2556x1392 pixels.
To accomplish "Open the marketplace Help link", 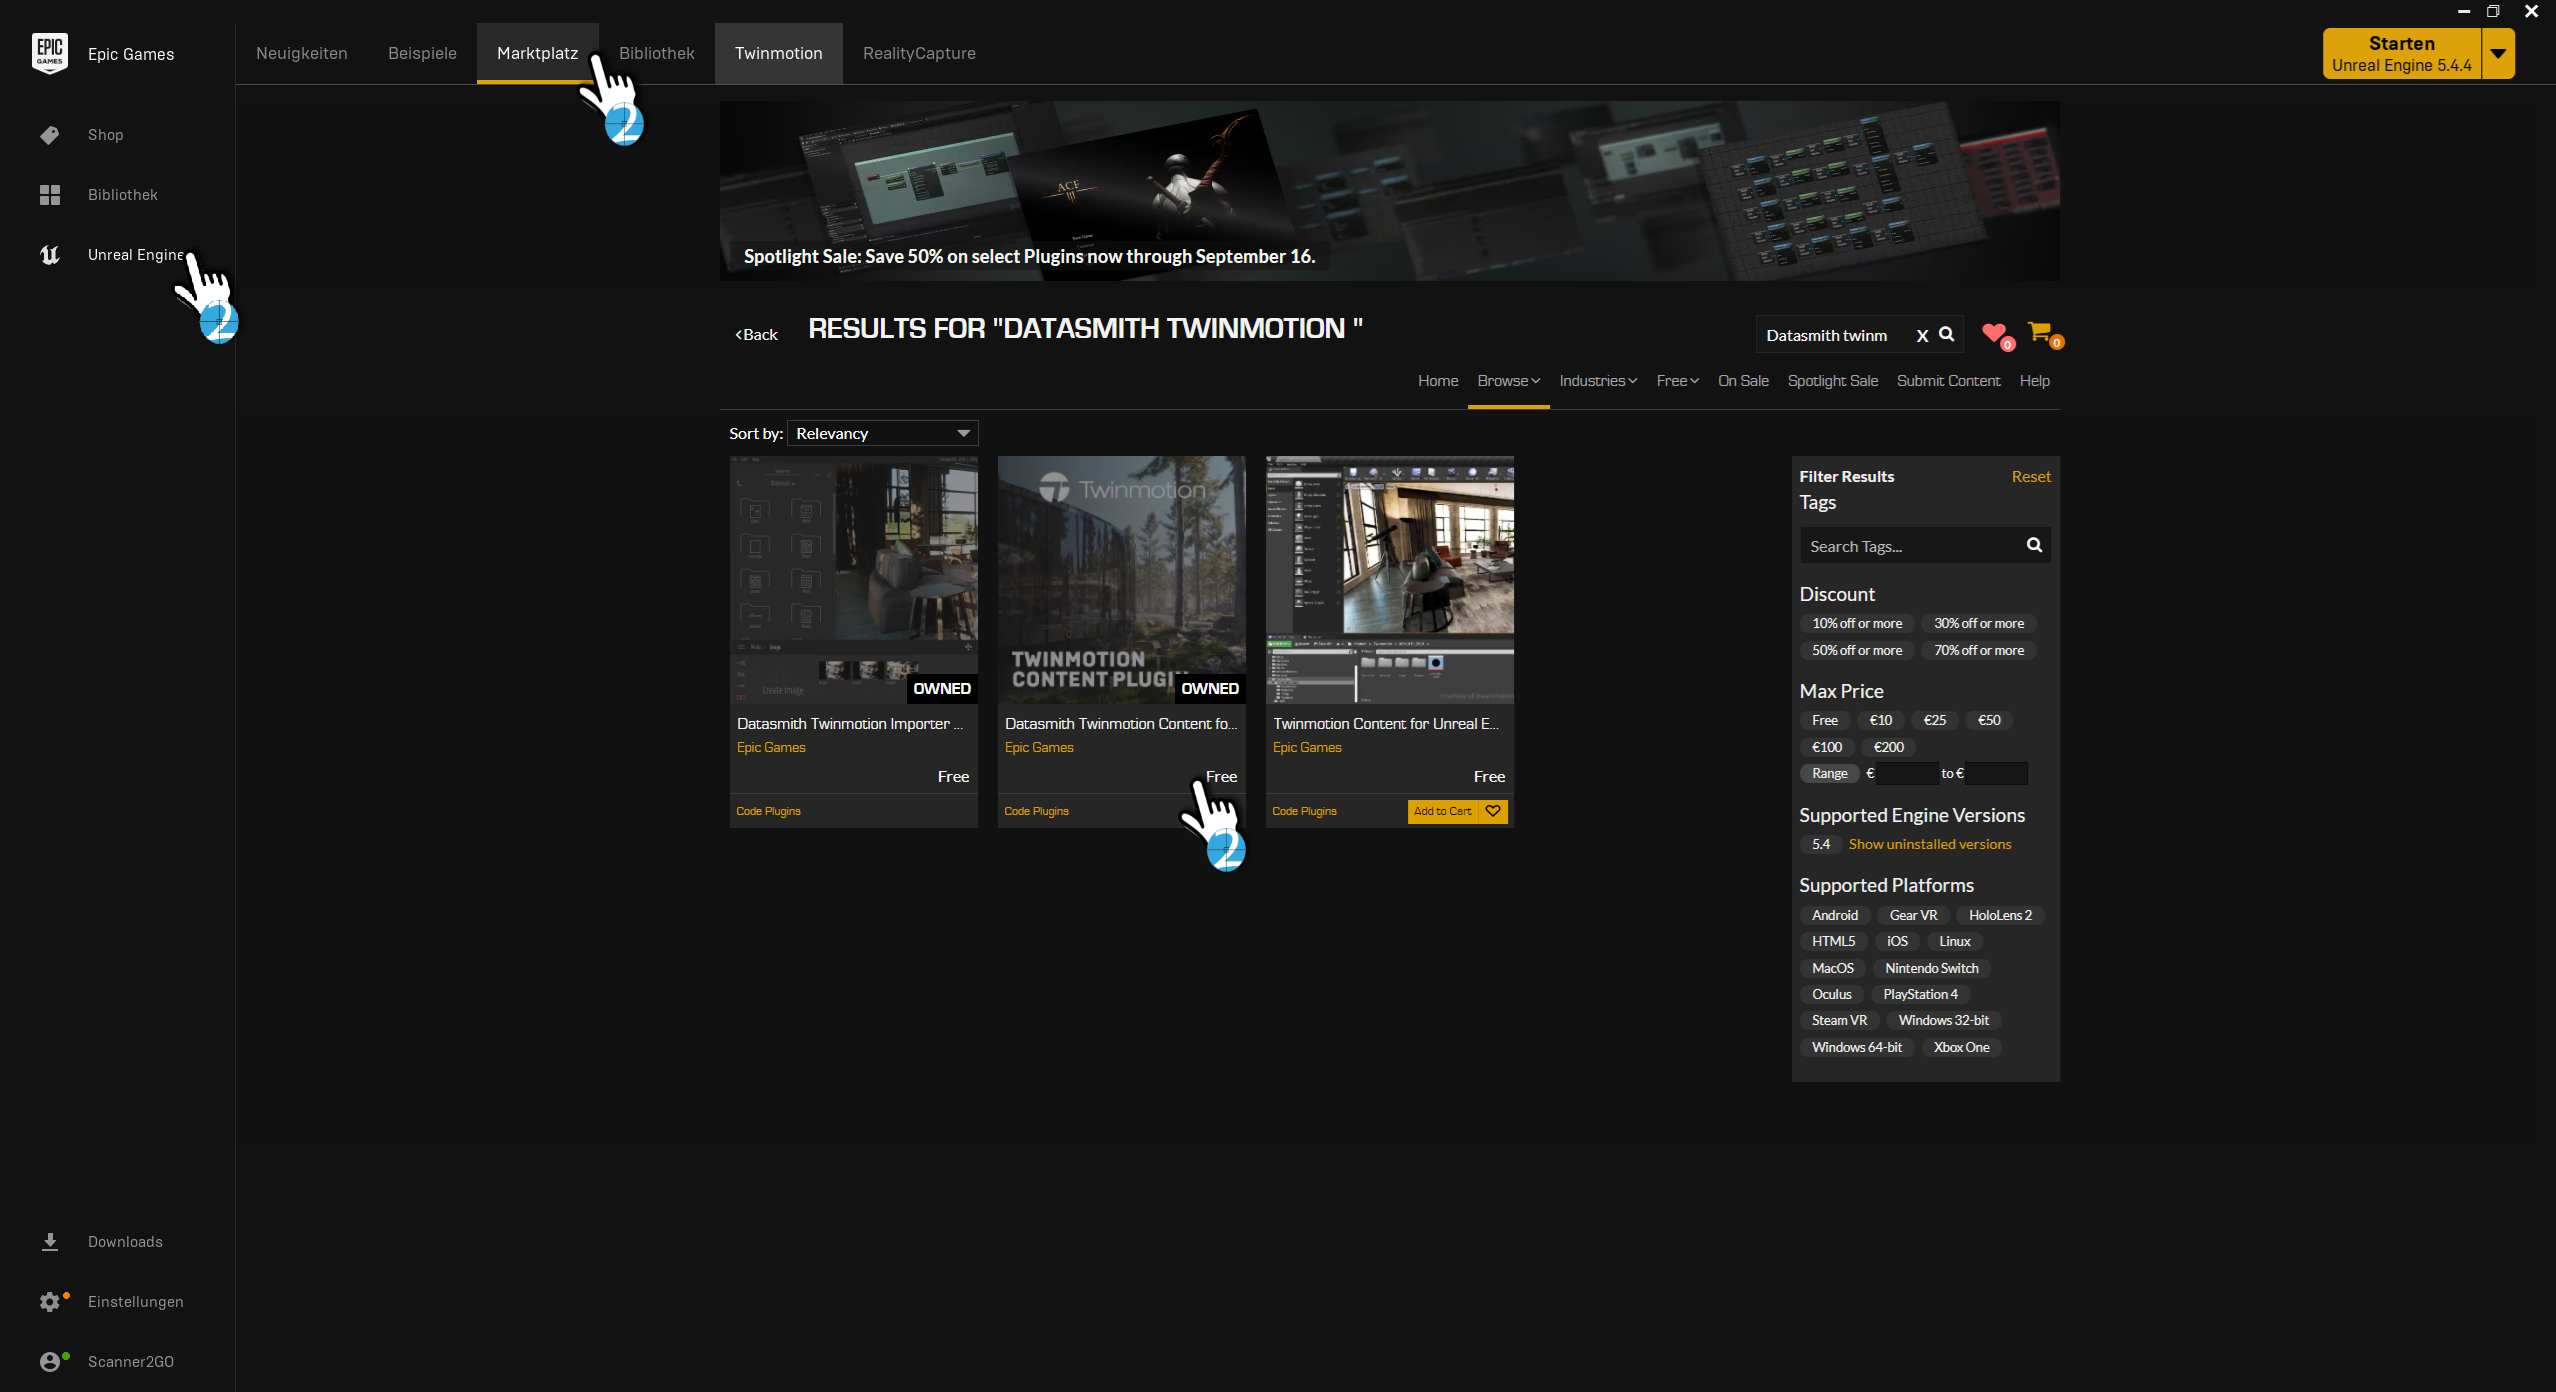I will [x=2034, y=381].
